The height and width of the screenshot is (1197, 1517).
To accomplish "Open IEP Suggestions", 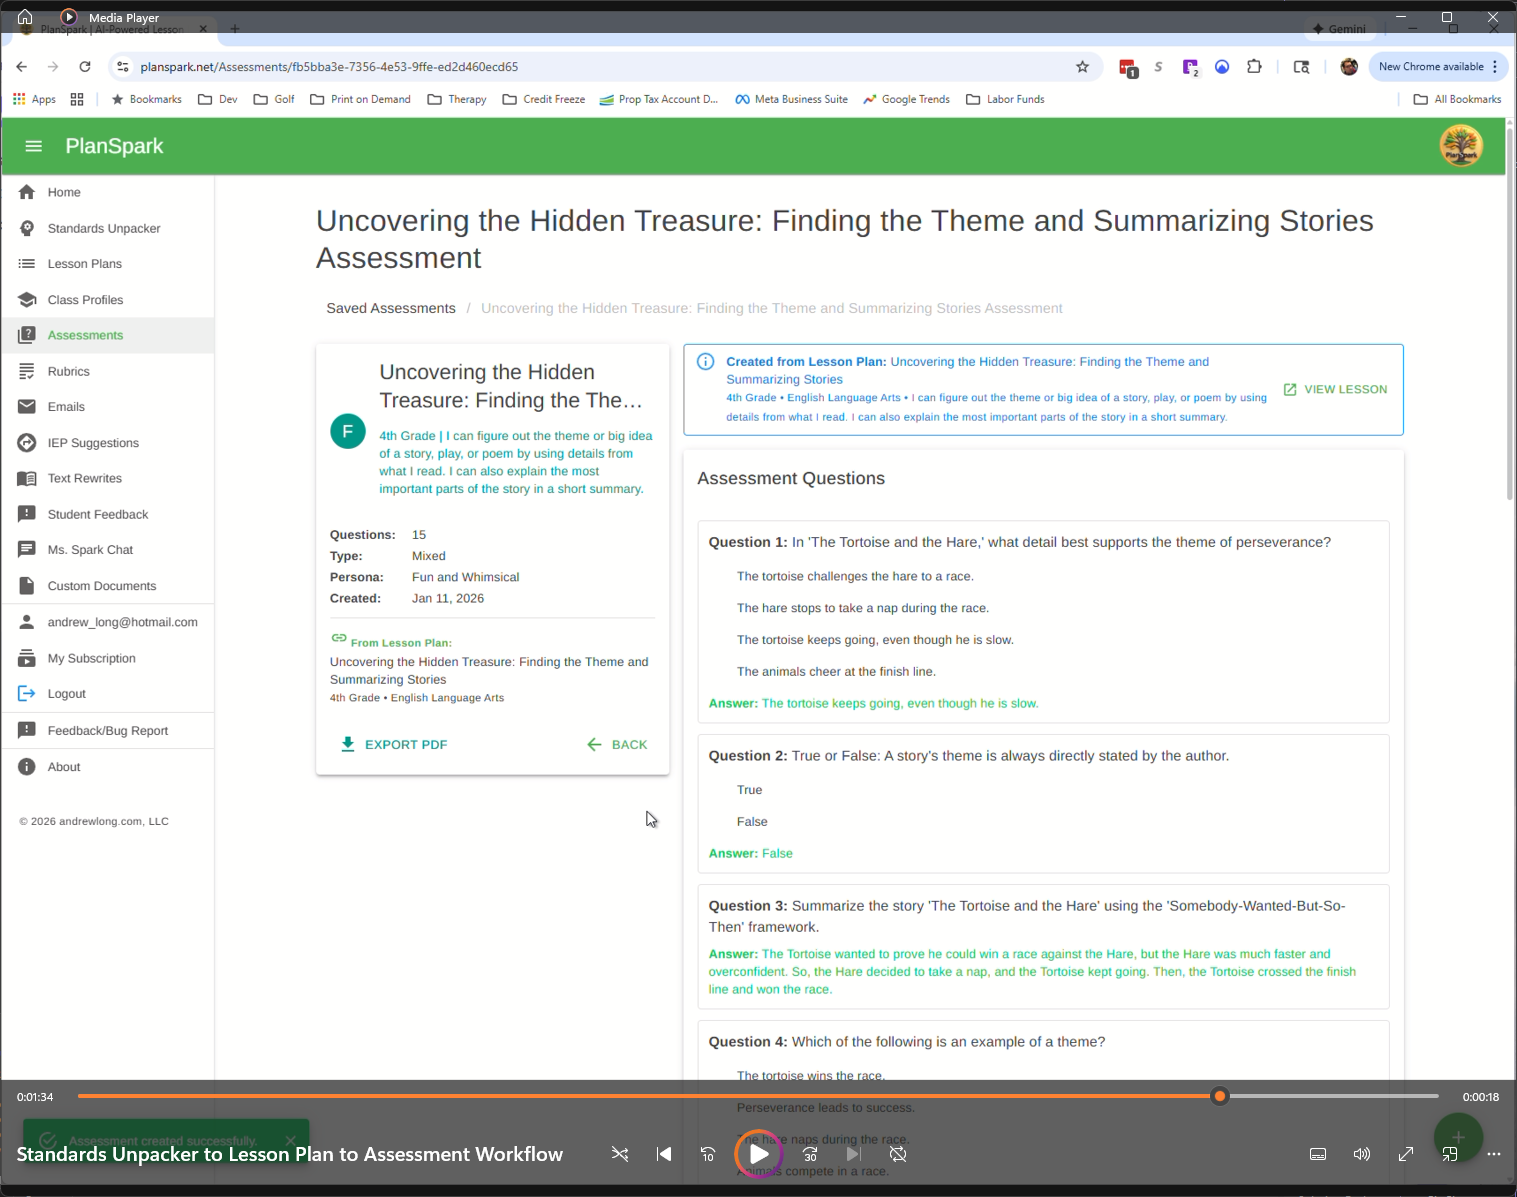I will tap(93, 442).
